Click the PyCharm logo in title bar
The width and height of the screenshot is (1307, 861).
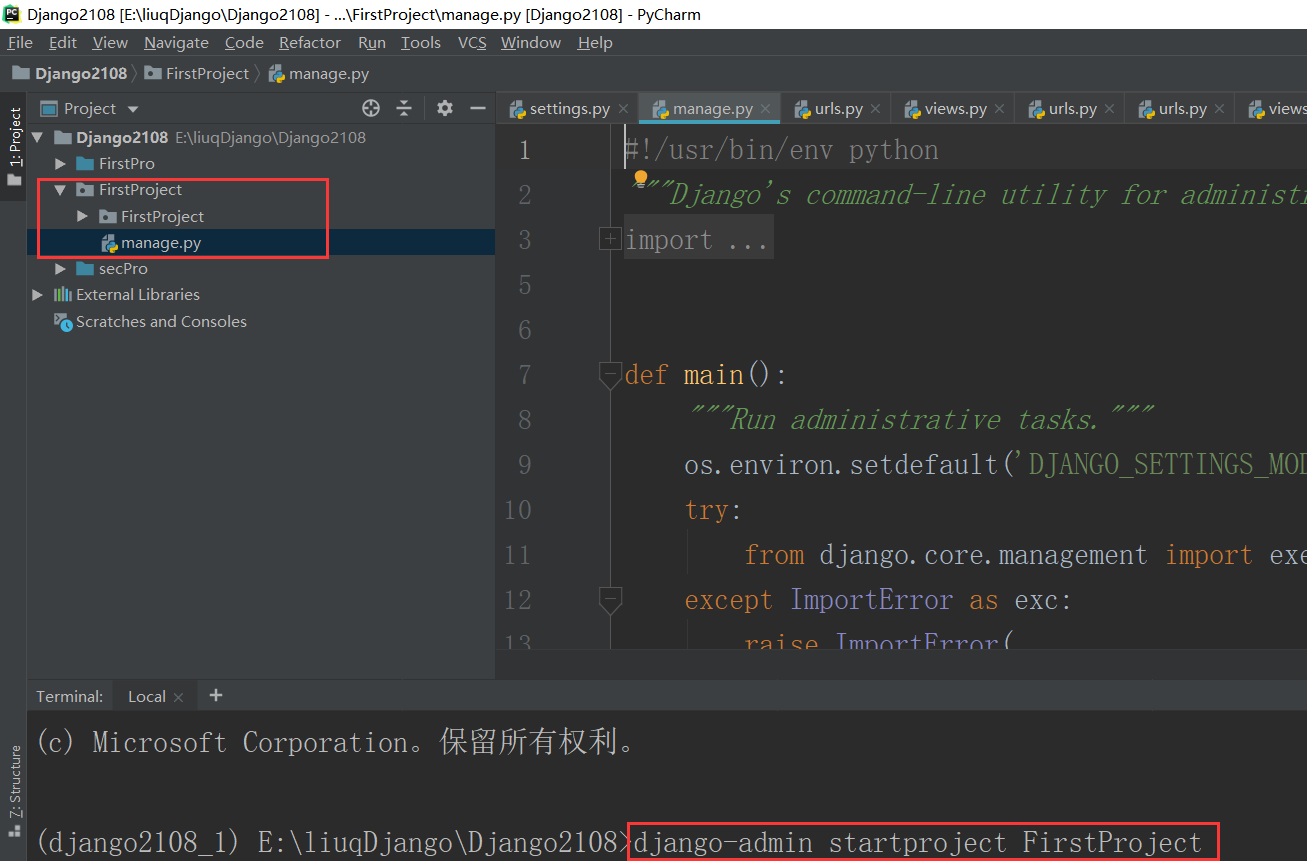click(12, 14)
